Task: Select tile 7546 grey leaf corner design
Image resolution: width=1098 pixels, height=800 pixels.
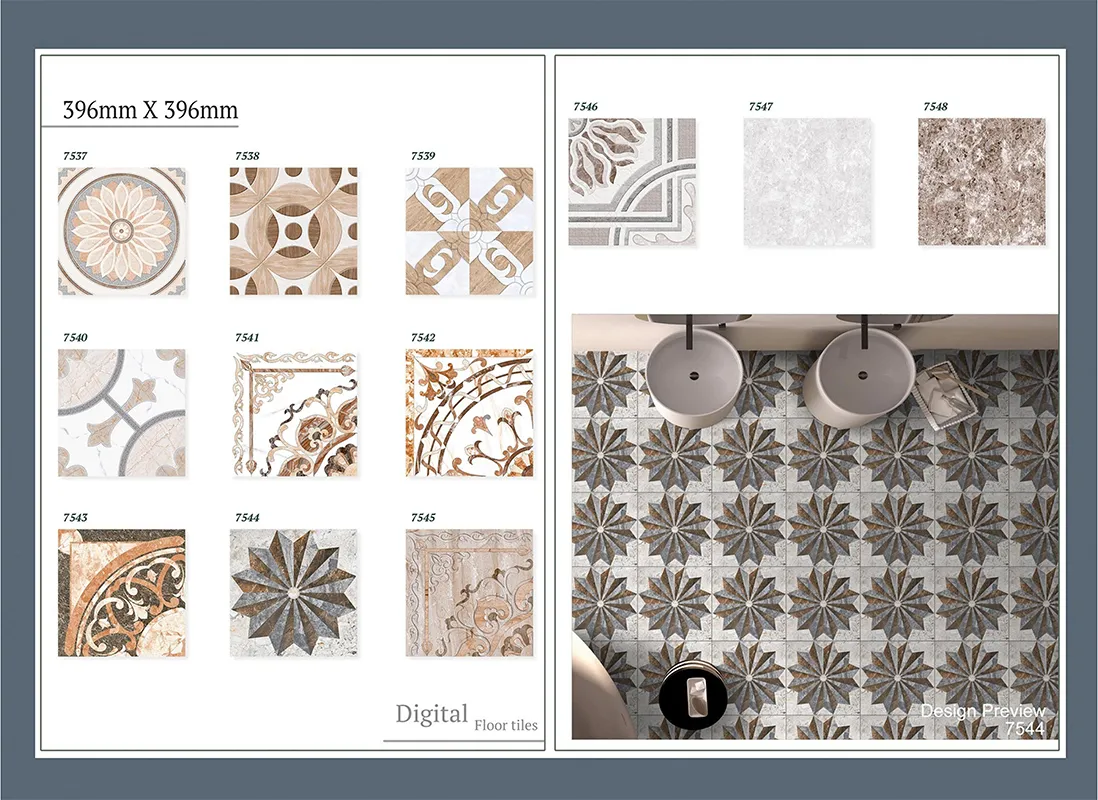Action: pos(632,182)
